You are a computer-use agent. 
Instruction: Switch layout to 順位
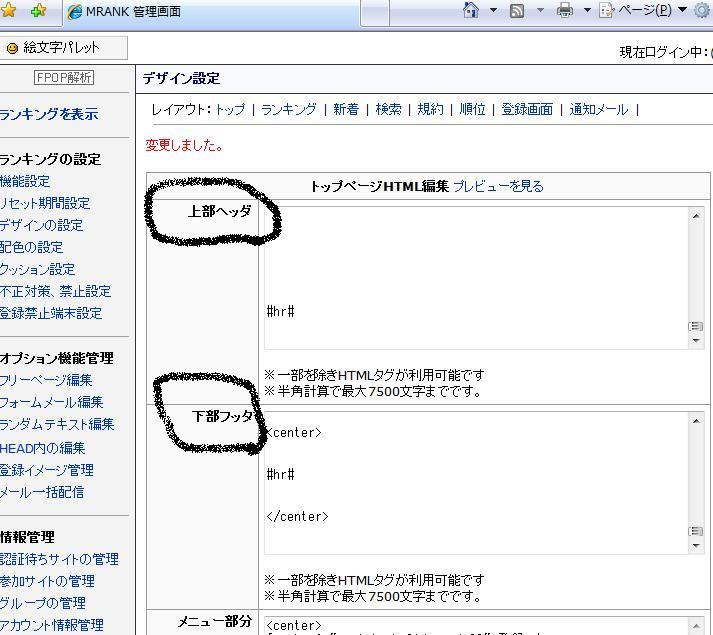tap(472, 109)
